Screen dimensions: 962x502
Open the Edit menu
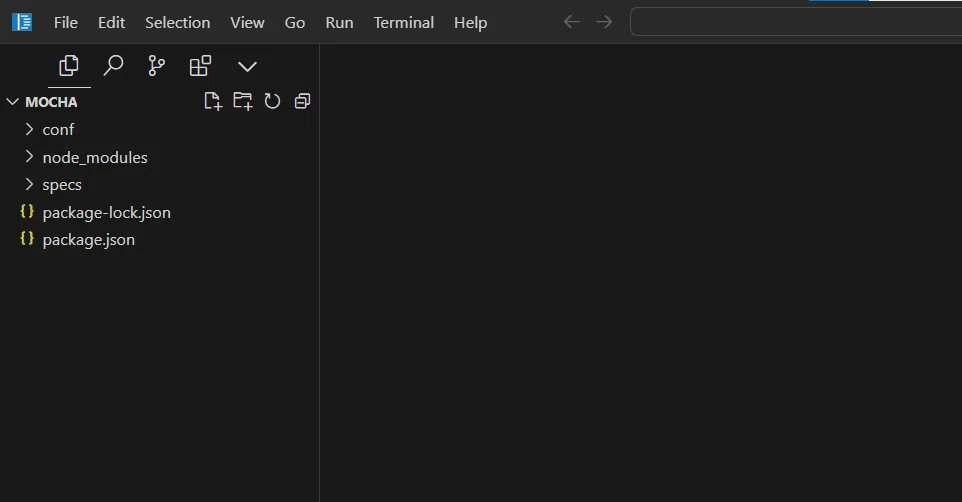click(x=112, y=23)
